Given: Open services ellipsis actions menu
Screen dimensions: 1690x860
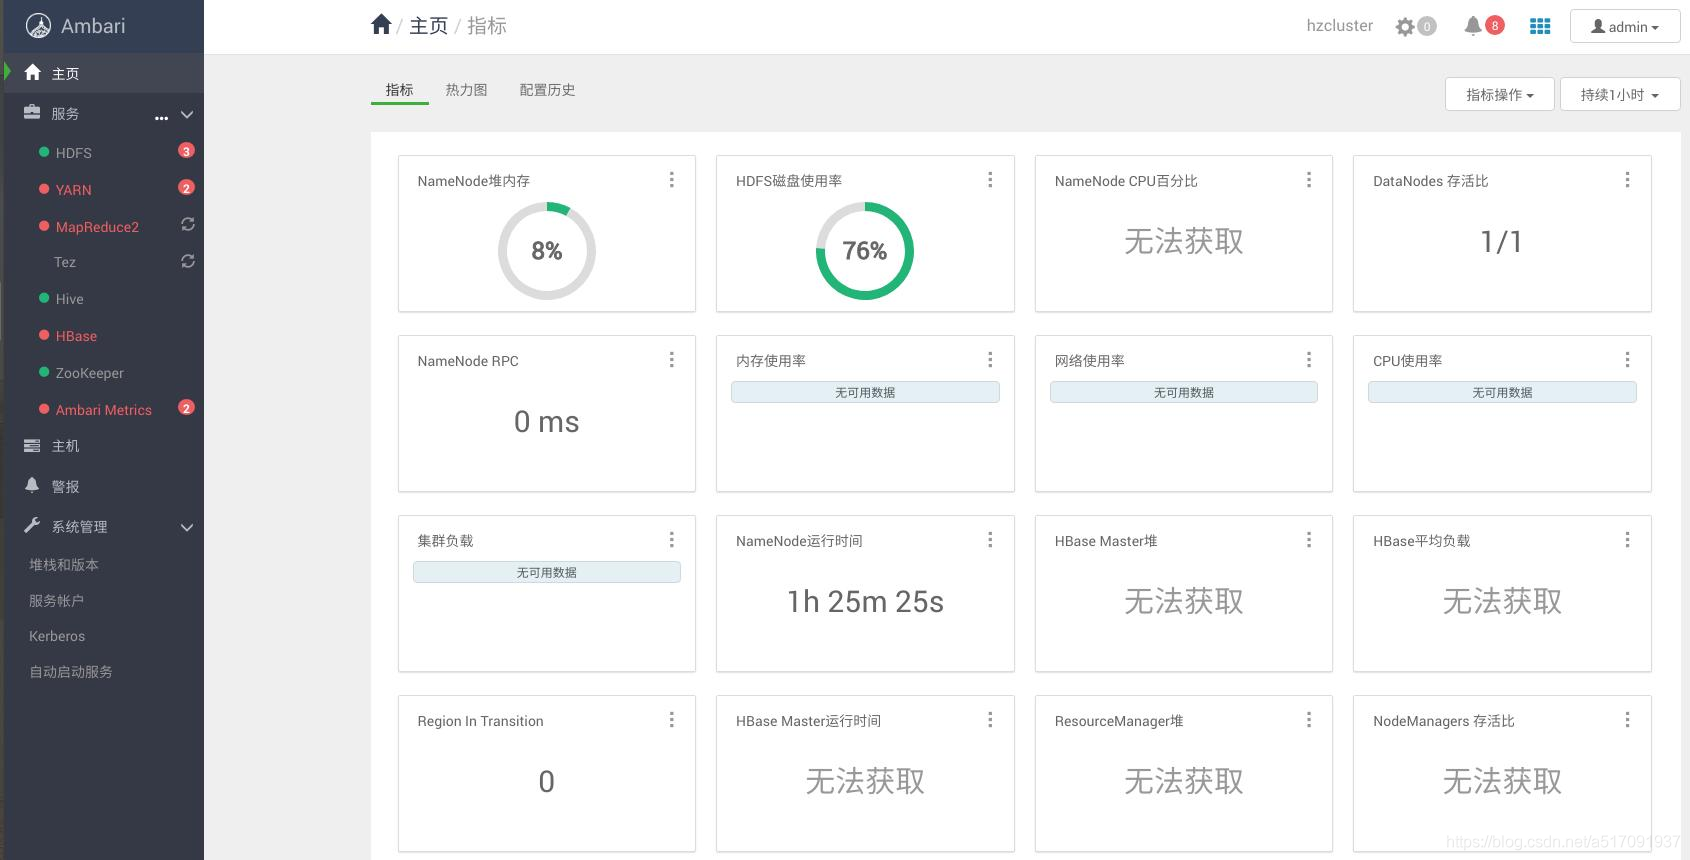Looking at the screenshot, I should tap(161, 117).
